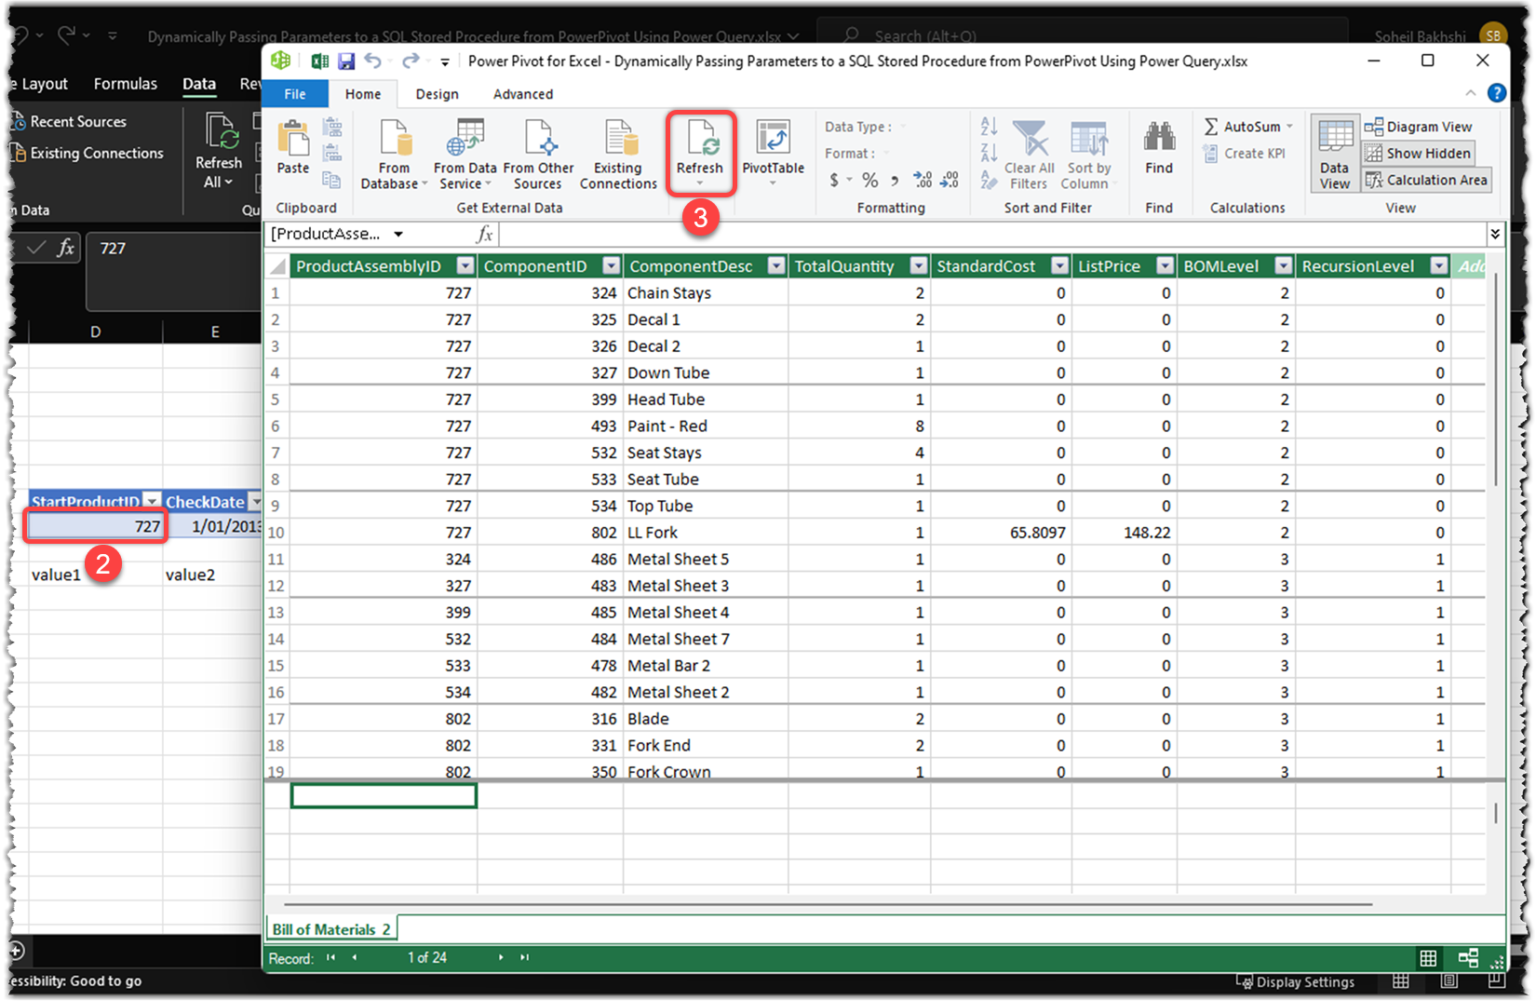Screen dimensions: 1536x1001
Task: Switch to Data View
Action: tap(1334, 153)
